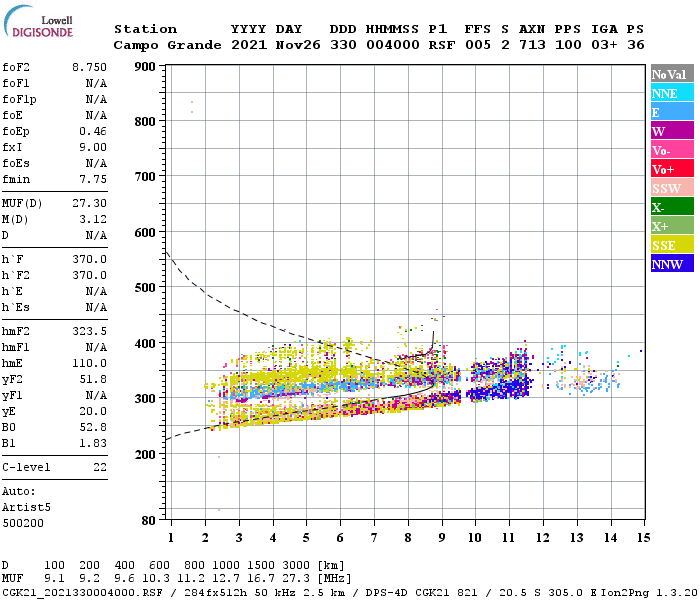Select the Vo- pink legend swatch

tap(672, 150)
